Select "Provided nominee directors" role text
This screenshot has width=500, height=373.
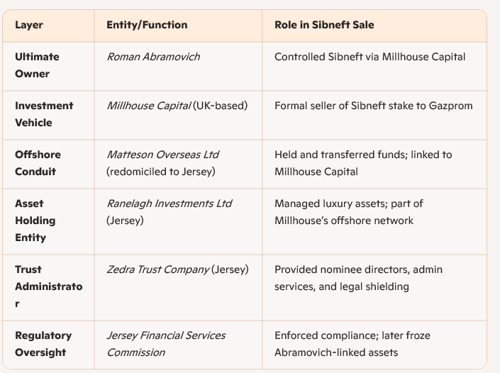(x=359, y=278)
